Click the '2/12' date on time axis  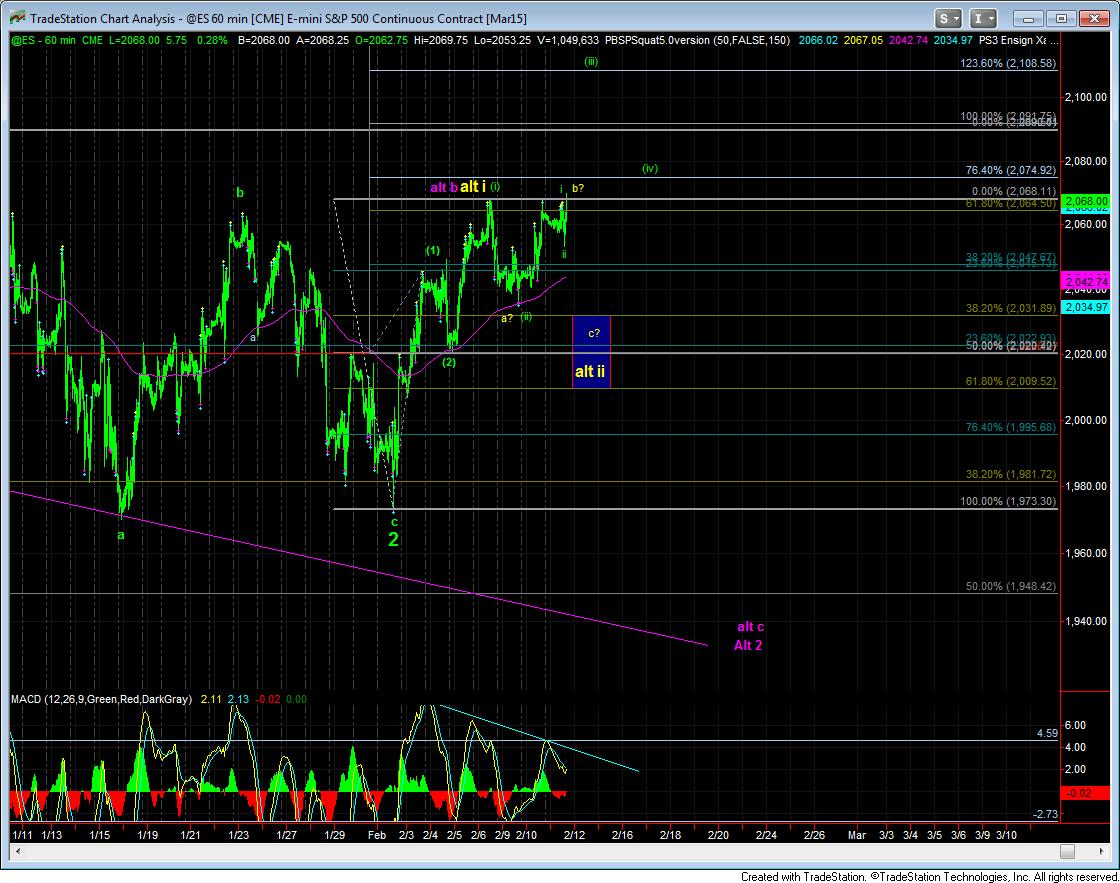574,834
